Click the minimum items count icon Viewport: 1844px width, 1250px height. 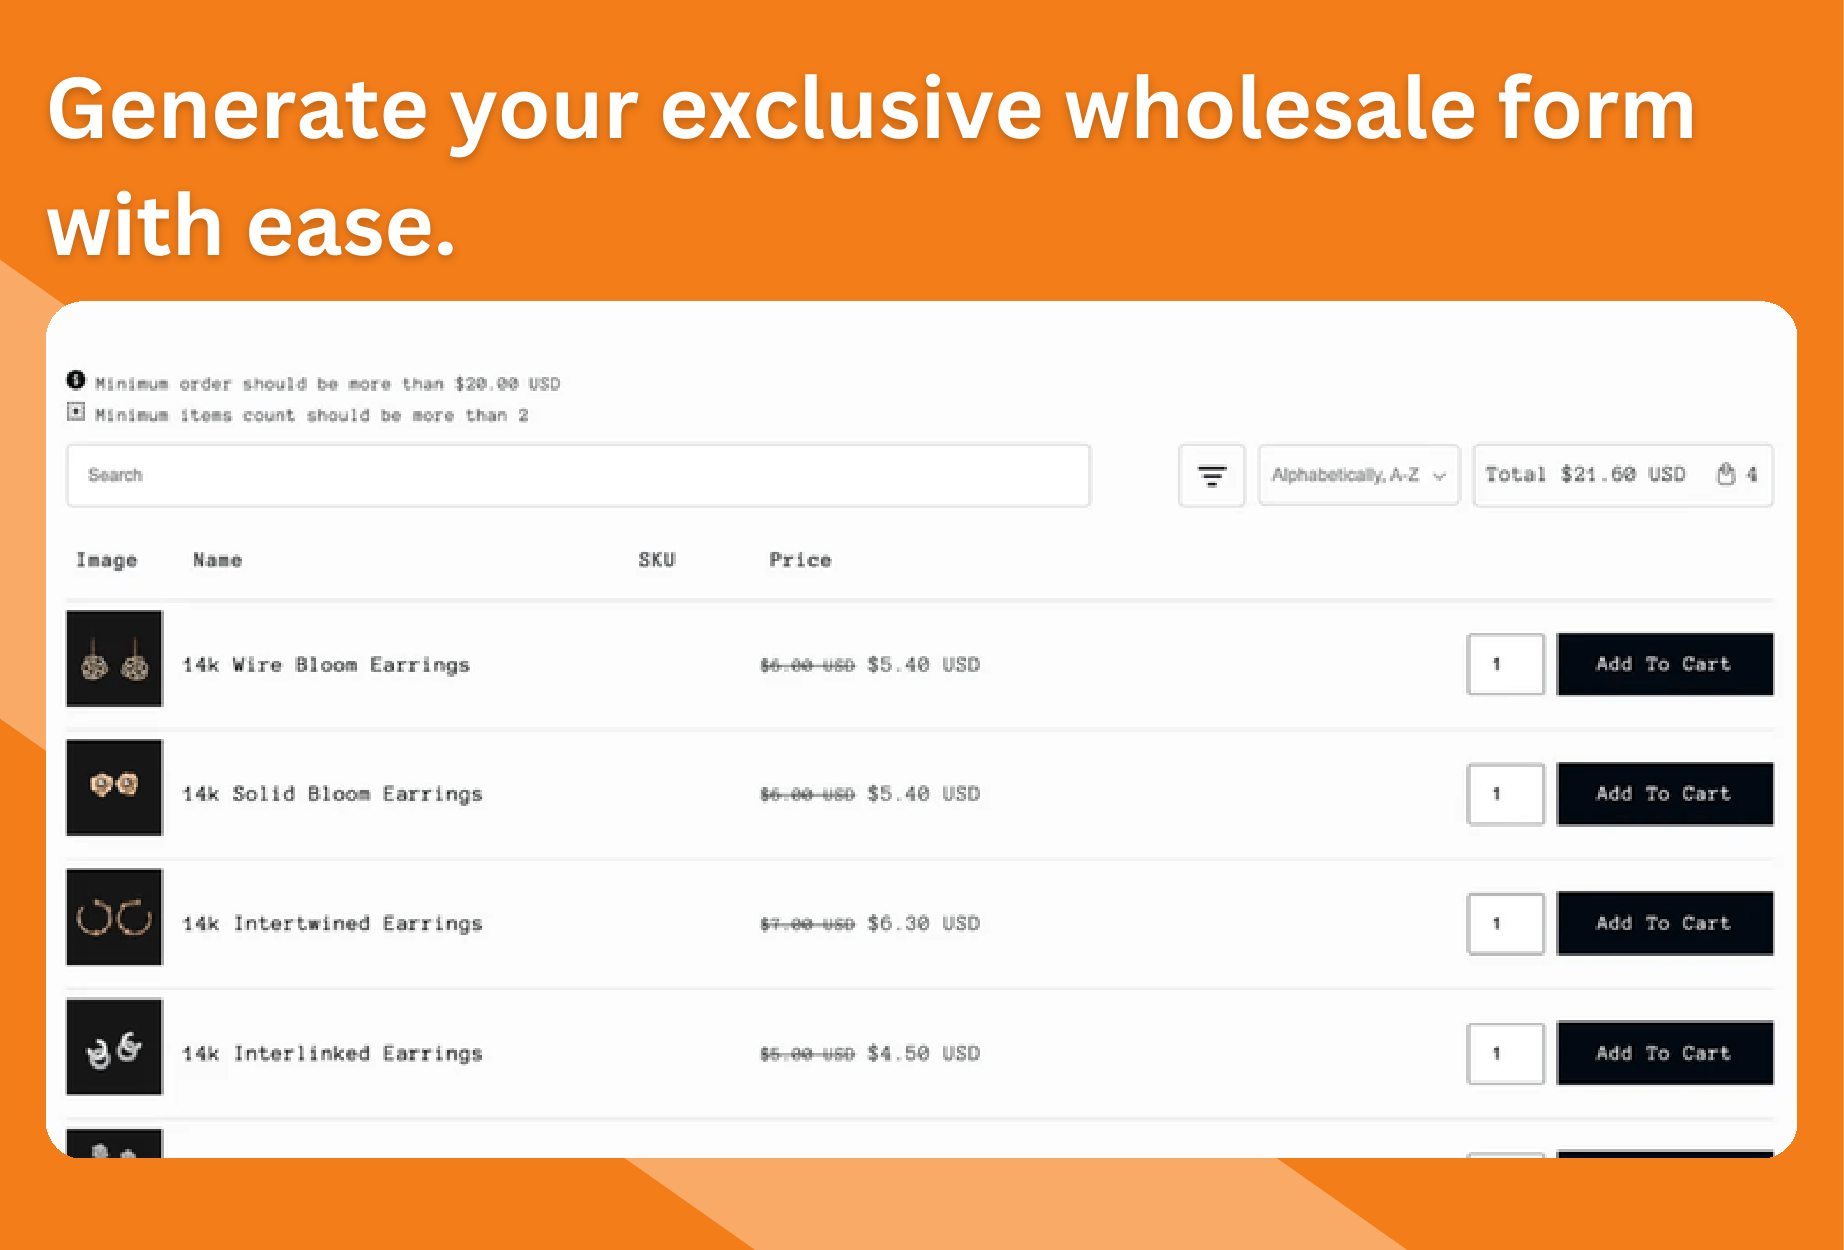(x=76, y=412)
